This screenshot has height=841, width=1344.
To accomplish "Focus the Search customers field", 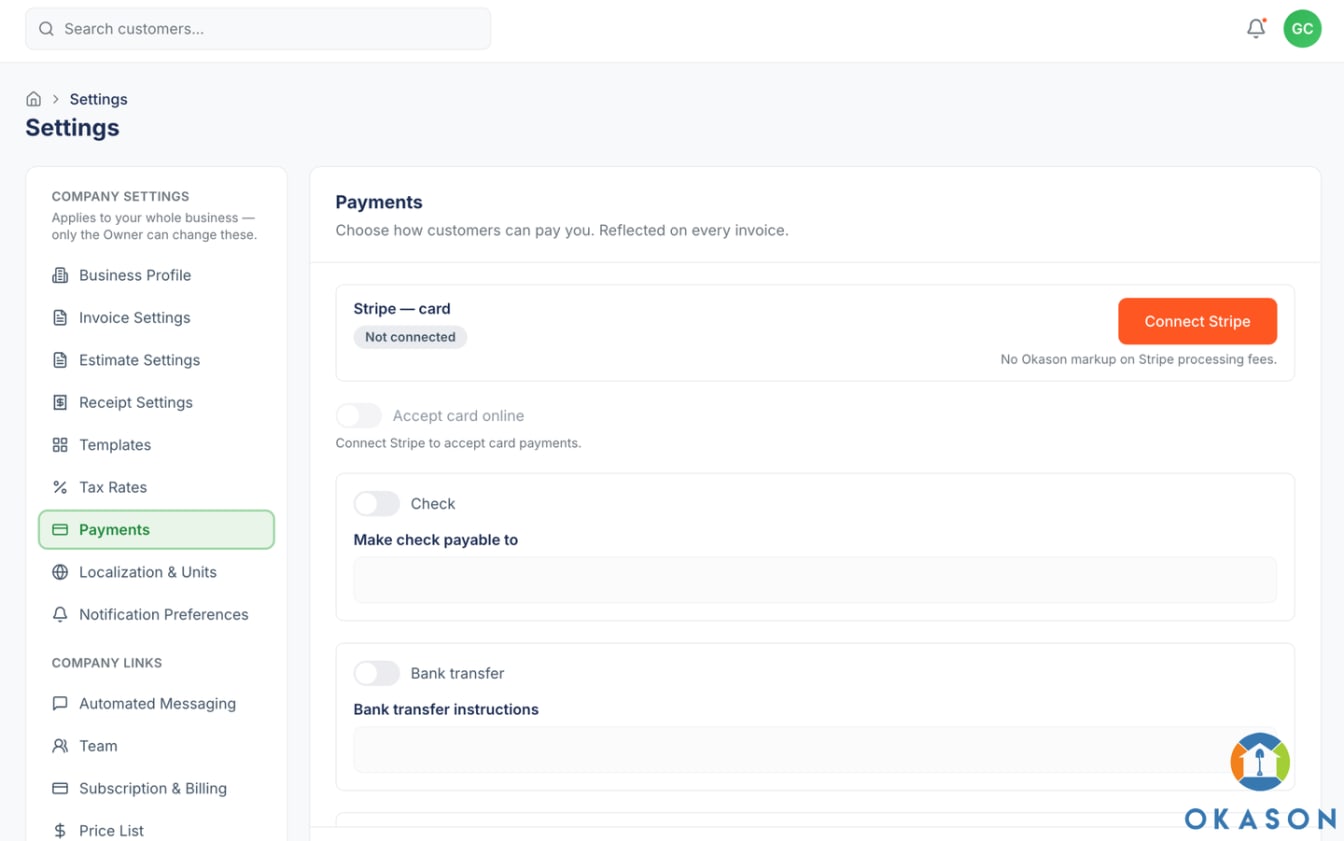I will (x=258, y=29).
